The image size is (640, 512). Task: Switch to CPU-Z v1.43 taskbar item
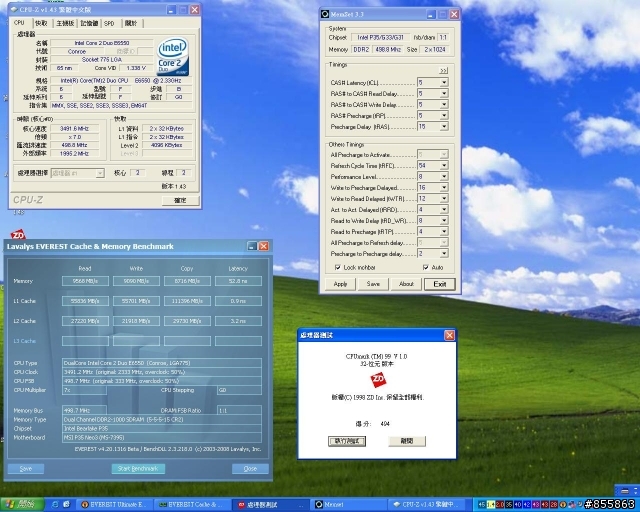[427, 505]
